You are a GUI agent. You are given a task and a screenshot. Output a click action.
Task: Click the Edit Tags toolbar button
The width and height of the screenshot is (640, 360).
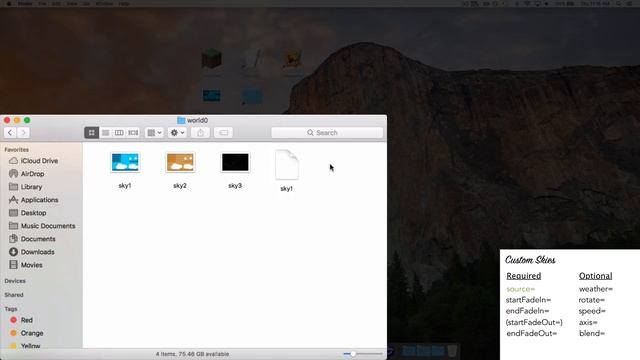tap(223, 133)
